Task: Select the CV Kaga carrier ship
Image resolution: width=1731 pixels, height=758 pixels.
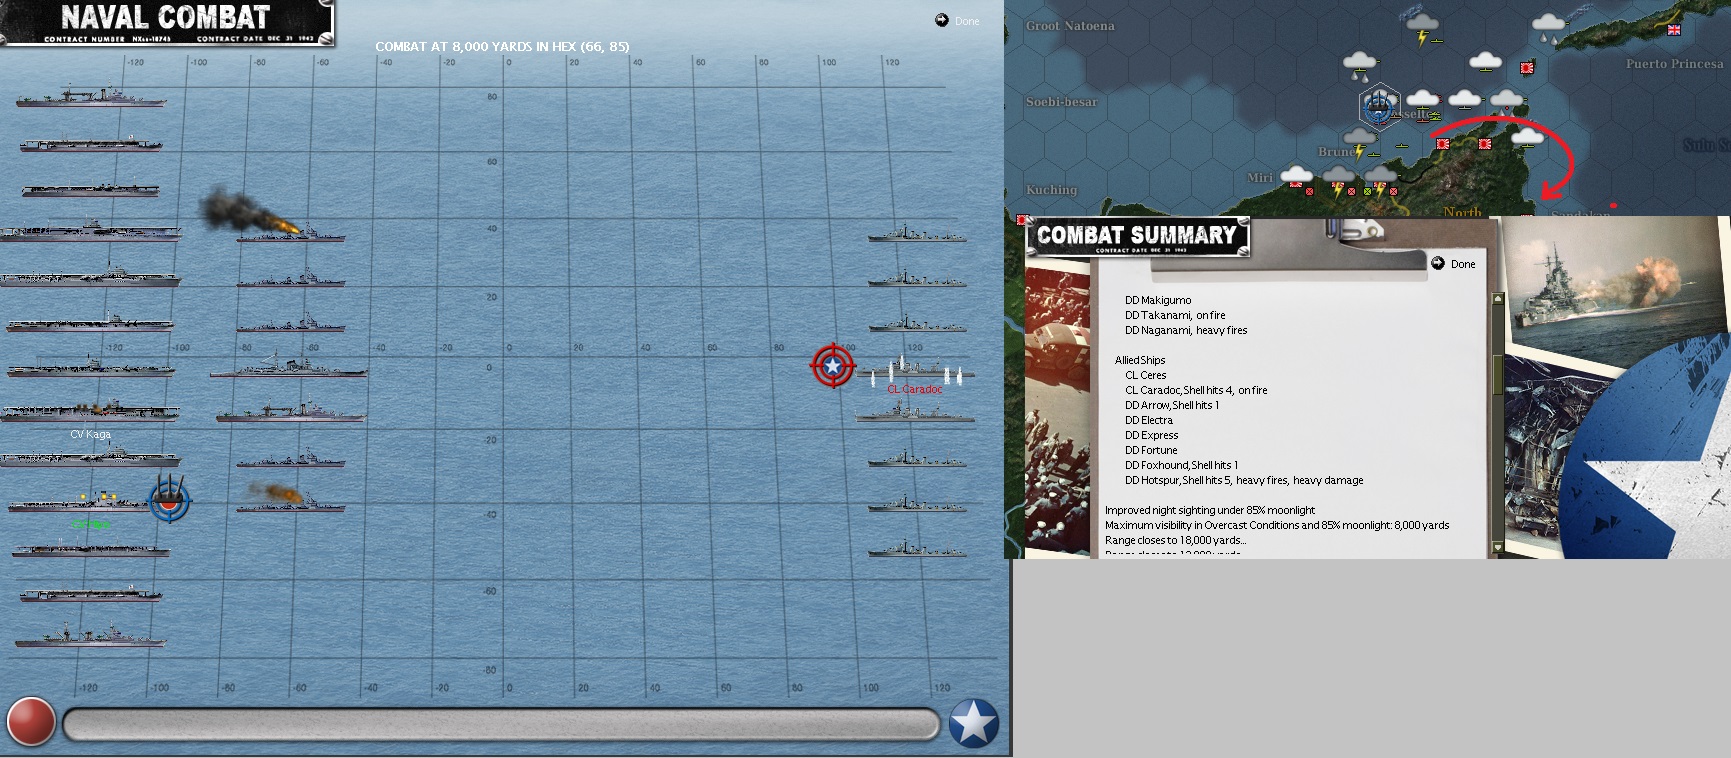Action: (90, 412)
